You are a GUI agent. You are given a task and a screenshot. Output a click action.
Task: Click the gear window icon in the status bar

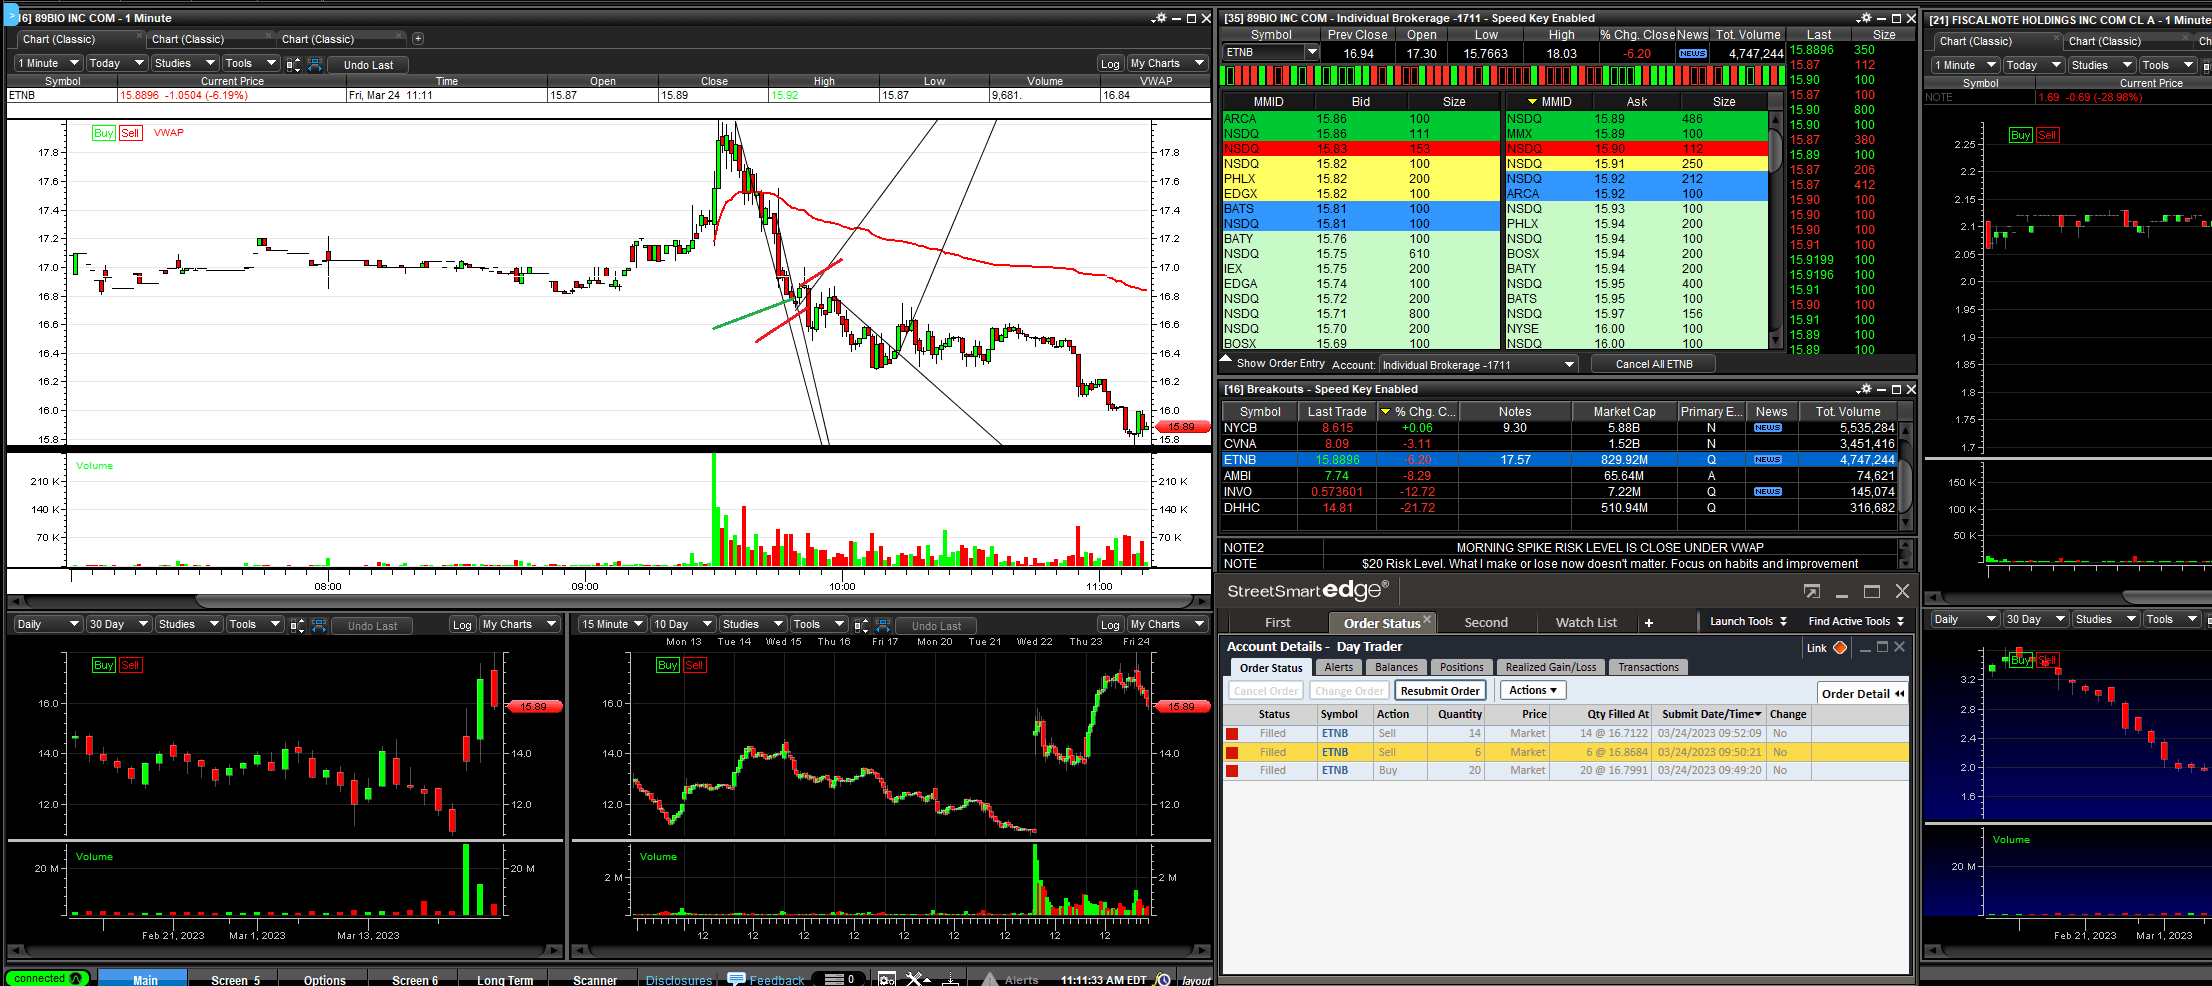pos(887,979)
